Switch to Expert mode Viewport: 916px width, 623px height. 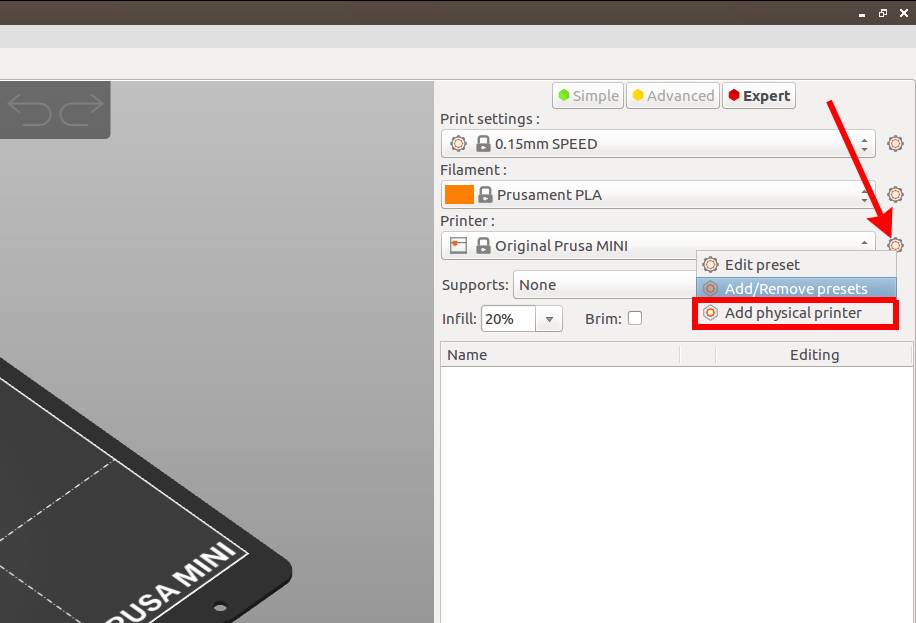tap(759, 95)
